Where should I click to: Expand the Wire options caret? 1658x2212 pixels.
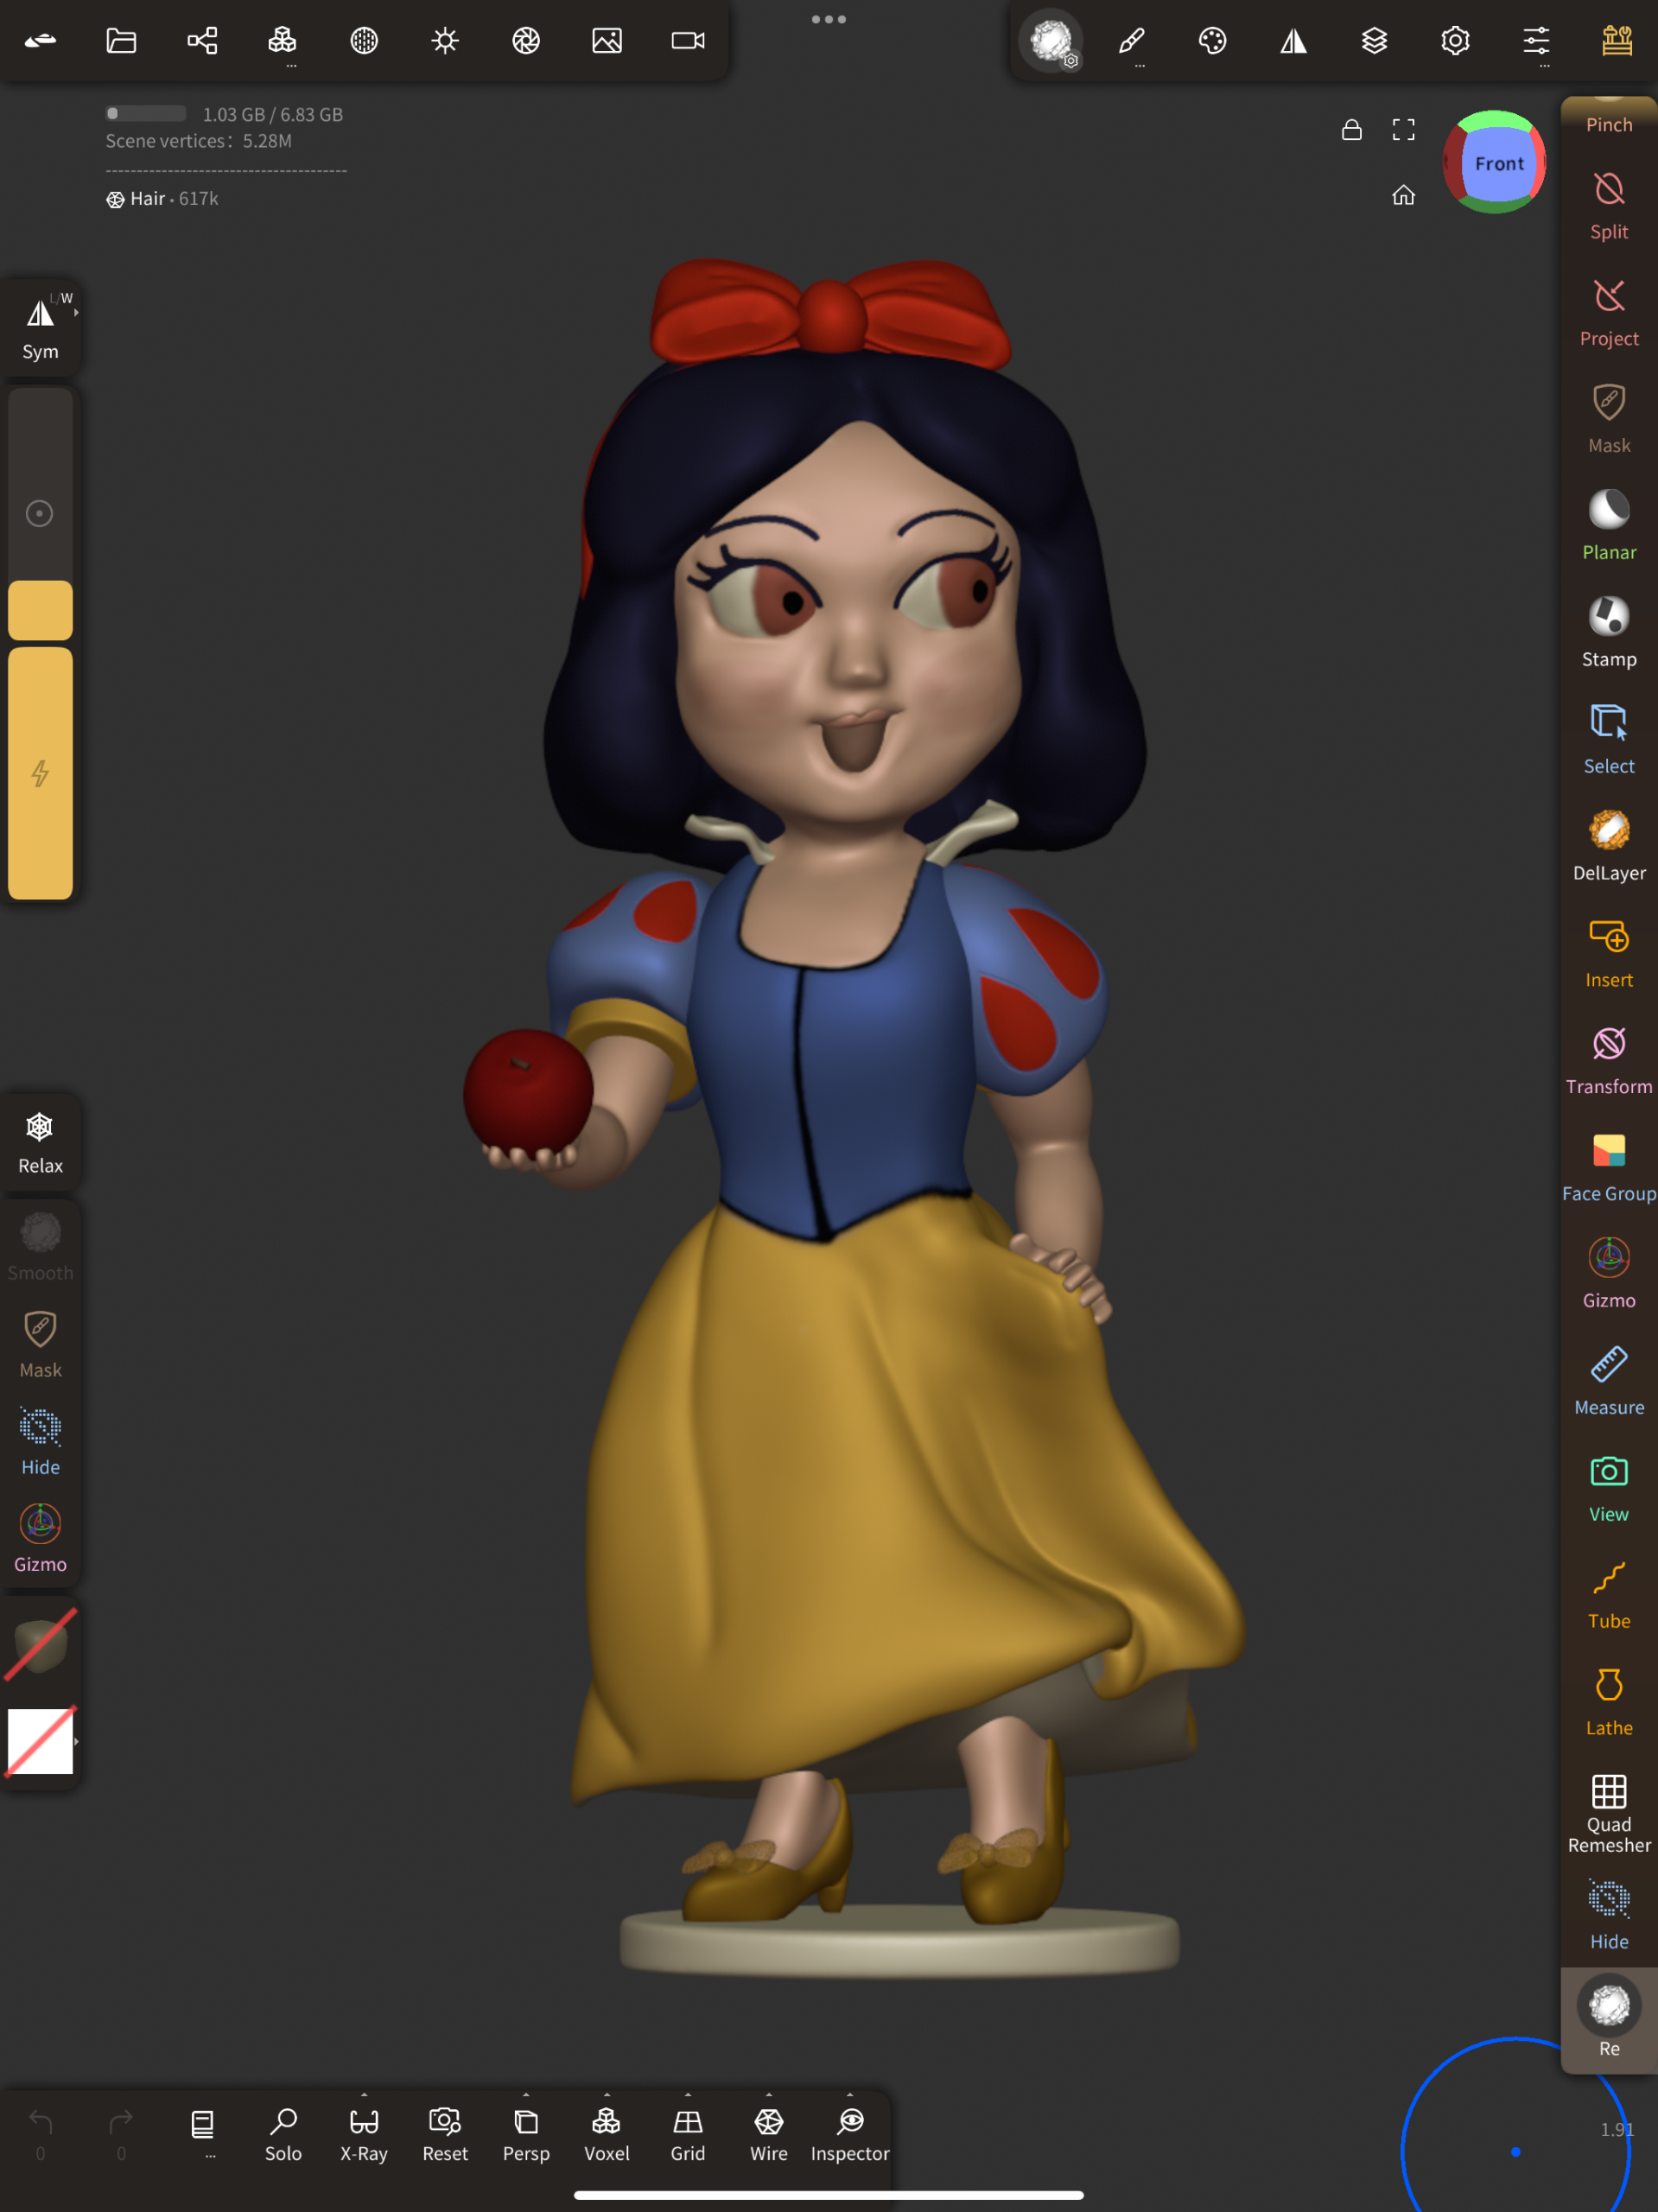click(769, 2094)
